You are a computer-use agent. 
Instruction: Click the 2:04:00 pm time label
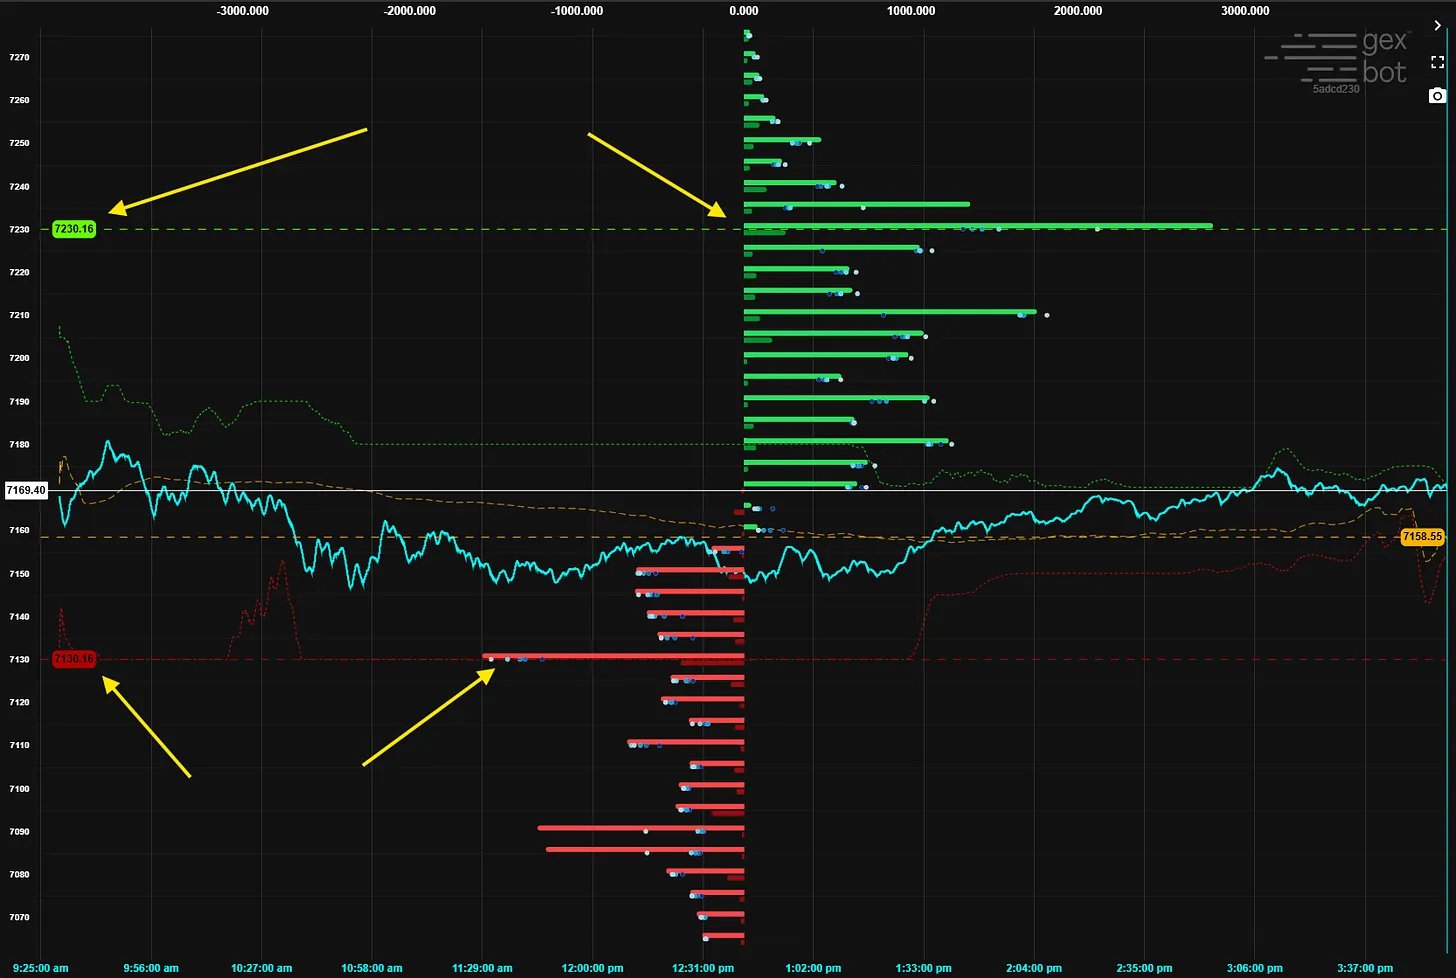click(x=1034, y=968)
